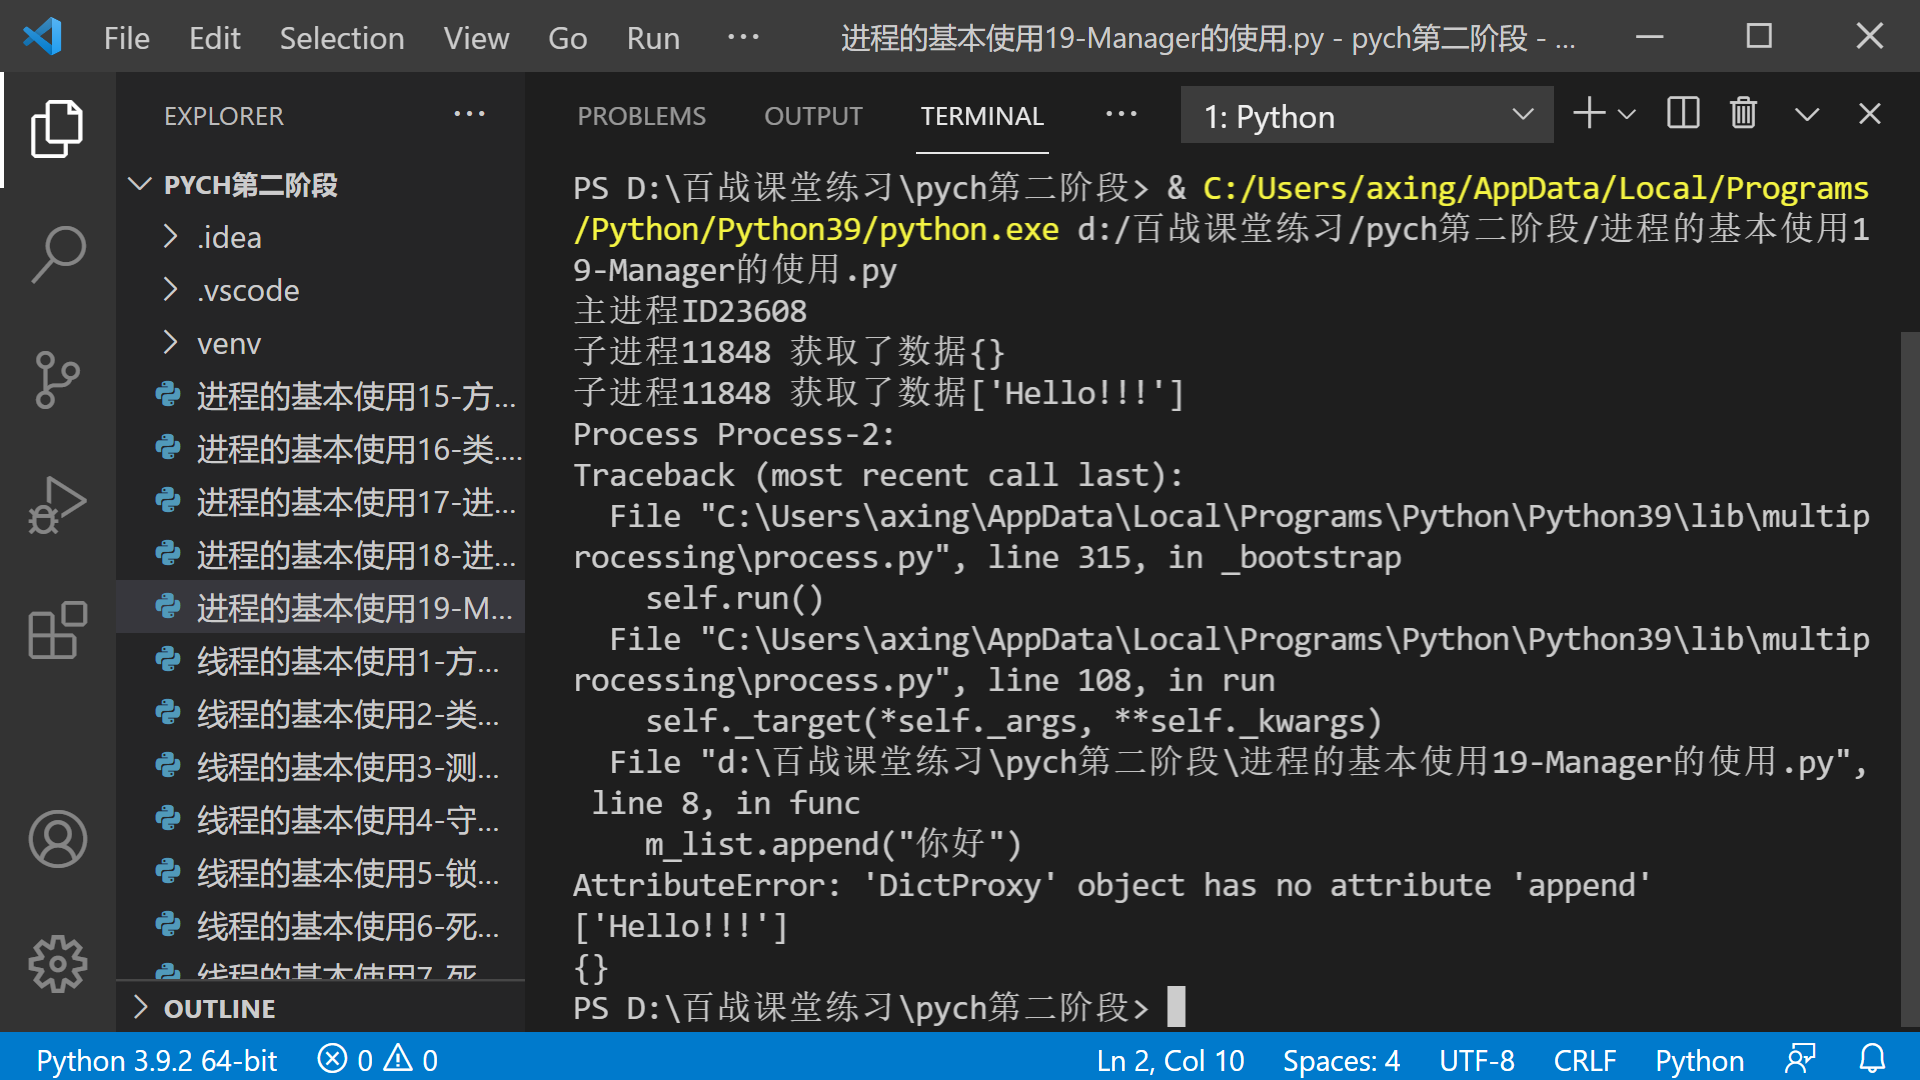Image resolution: width=1920 pixels, height=1080 pixels.
Task: Open file 线程的基本使用4-守...
Action: click(x=321, y=820)
